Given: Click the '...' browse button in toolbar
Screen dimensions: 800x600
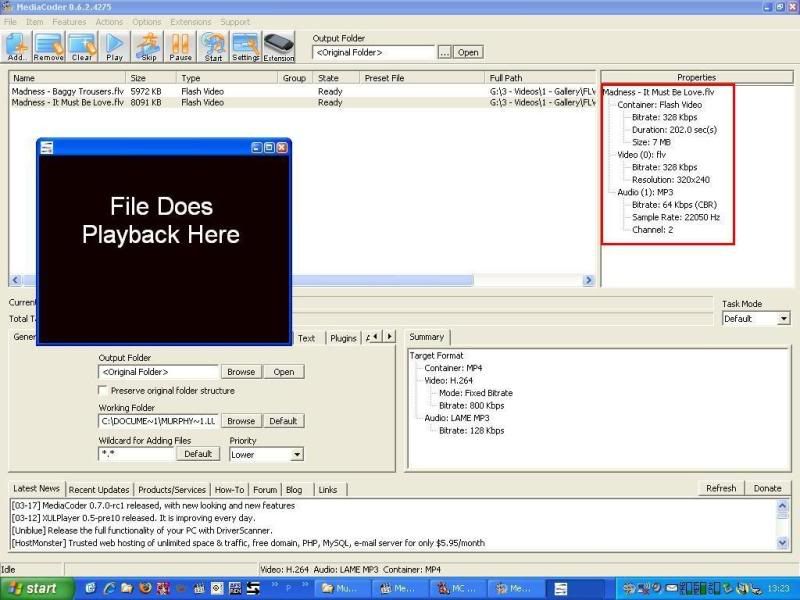Looking at the screenshot, I should [x=444, y=52].
